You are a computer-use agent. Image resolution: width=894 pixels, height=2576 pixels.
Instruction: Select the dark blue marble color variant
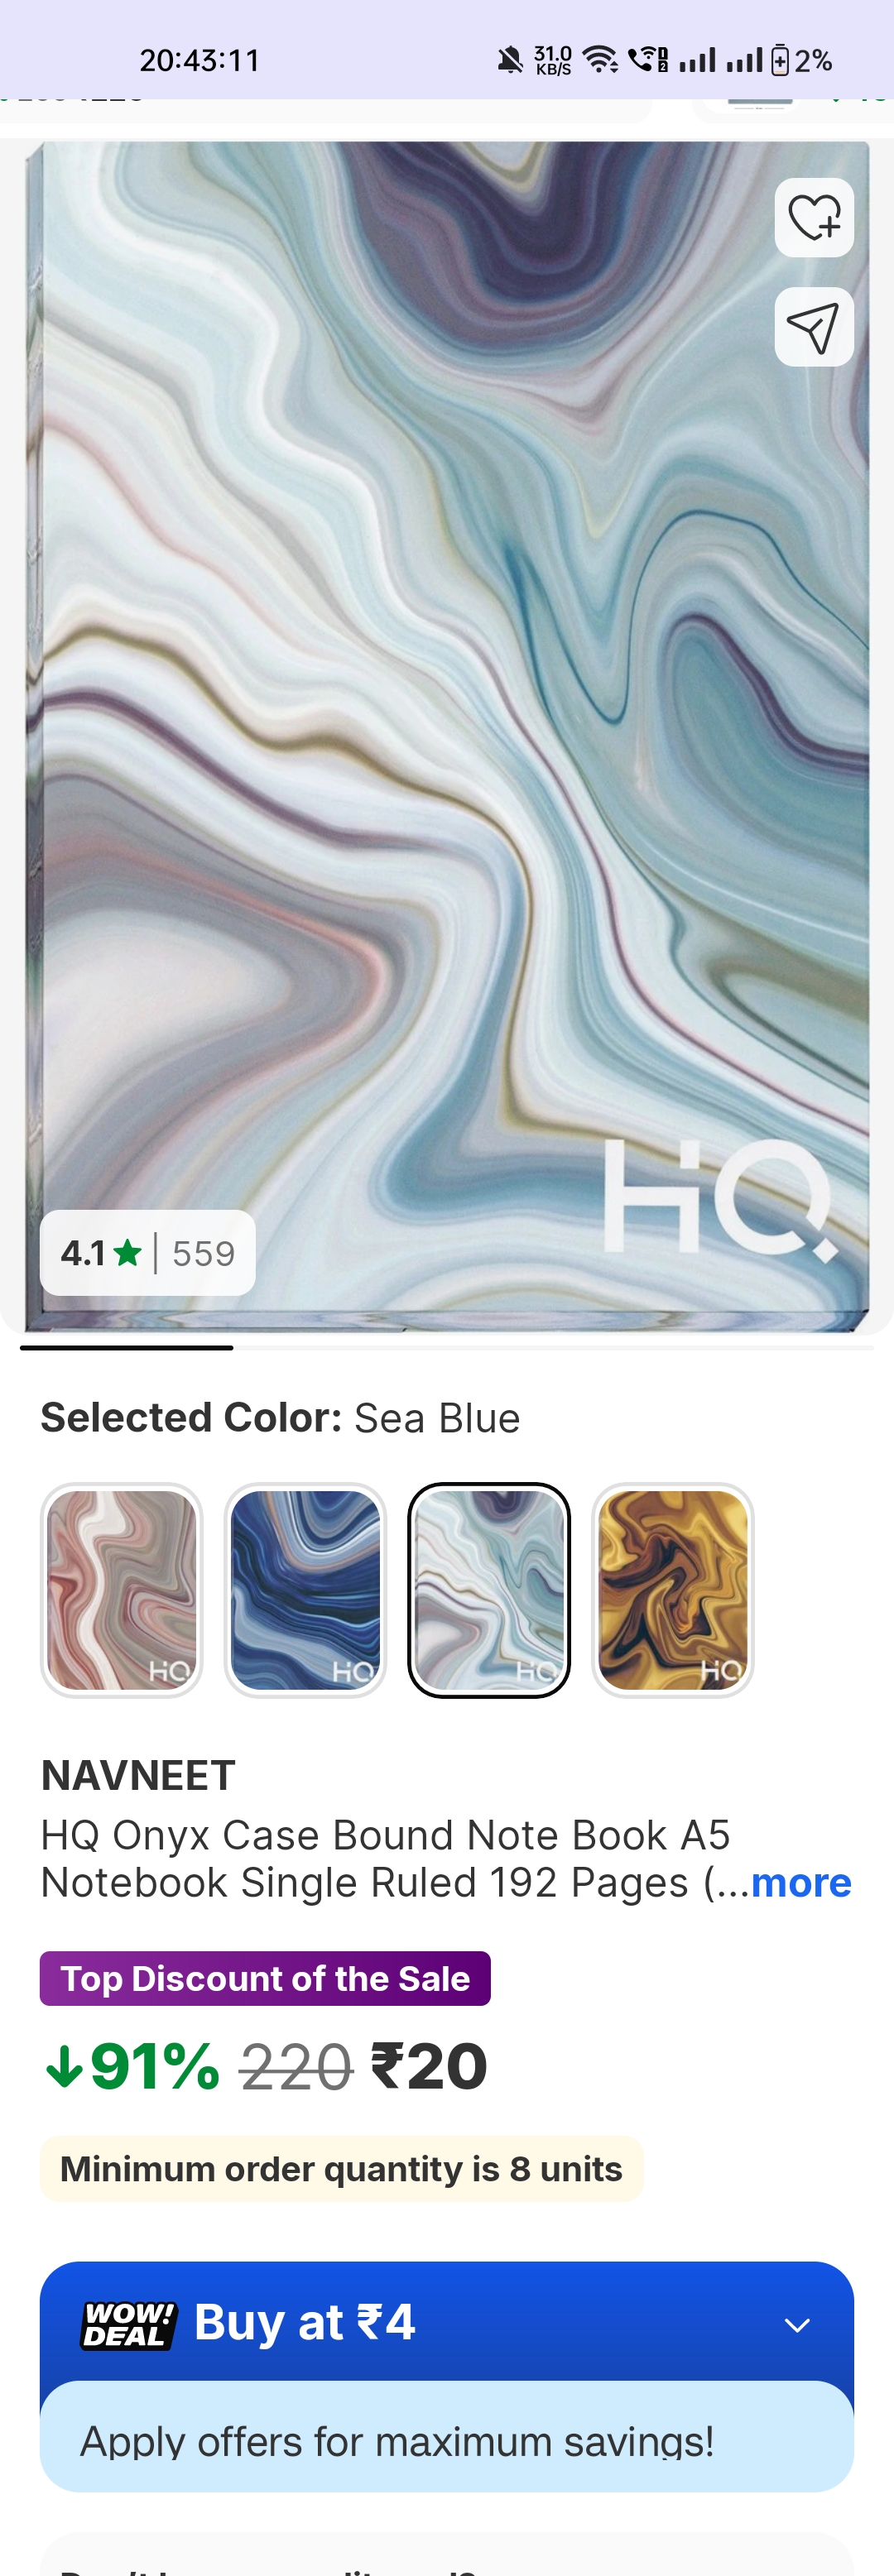(305, 1589)
